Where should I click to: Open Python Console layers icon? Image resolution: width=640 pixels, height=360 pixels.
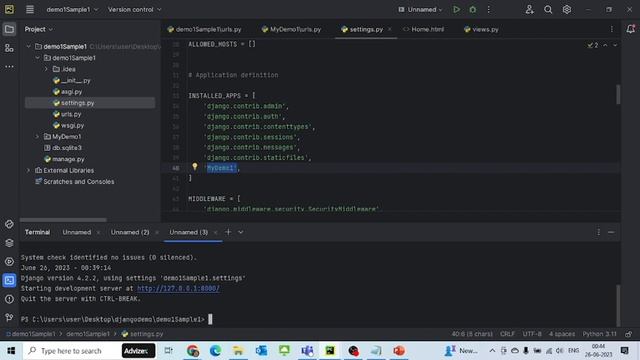[x=9, y=243]
